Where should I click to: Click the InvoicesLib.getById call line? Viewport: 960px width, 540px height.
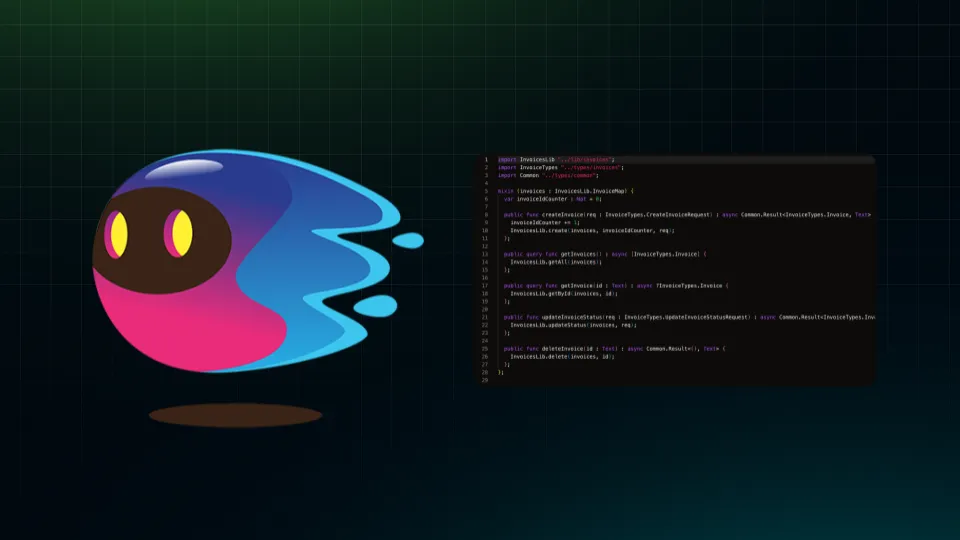pos(564,294)
